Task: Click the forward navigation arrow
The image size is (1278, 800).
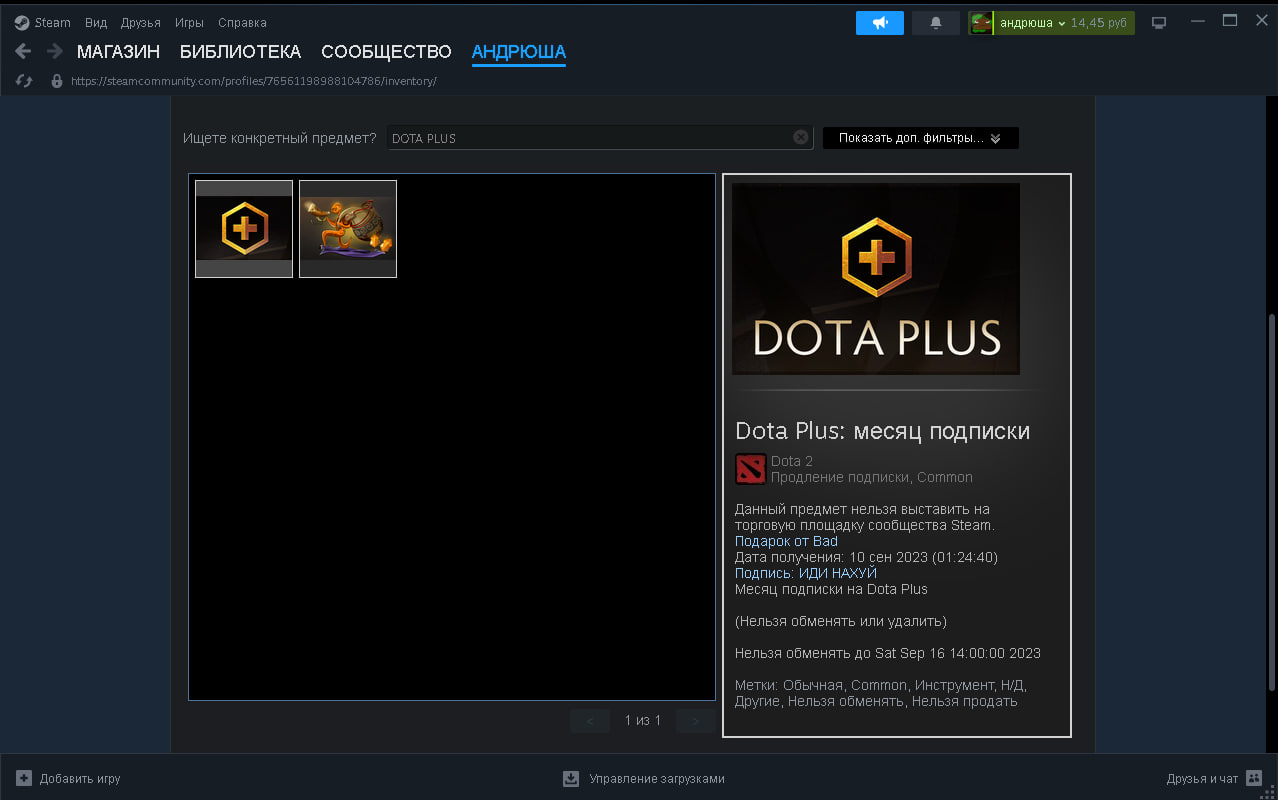Action: 52,51
